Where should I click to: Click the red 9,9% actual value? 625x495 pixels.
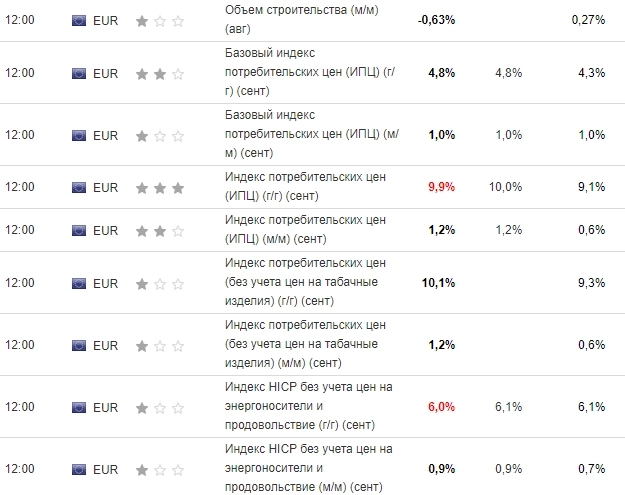click(x=441, y=187)
